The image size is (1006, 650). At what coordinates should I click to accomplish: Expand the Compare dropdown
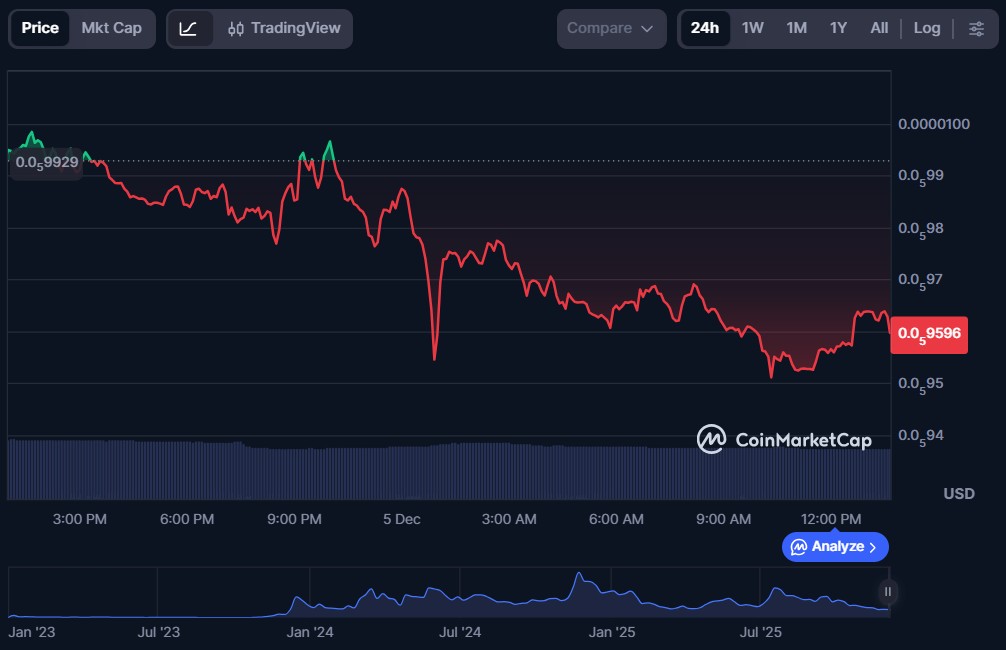tap(611, 28)
